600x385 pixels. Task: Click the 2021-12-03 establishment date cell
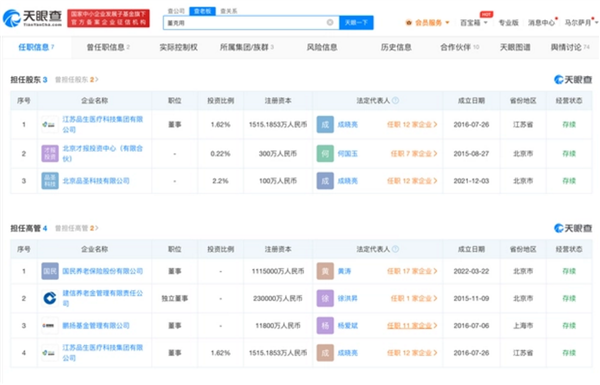[471, 181]
